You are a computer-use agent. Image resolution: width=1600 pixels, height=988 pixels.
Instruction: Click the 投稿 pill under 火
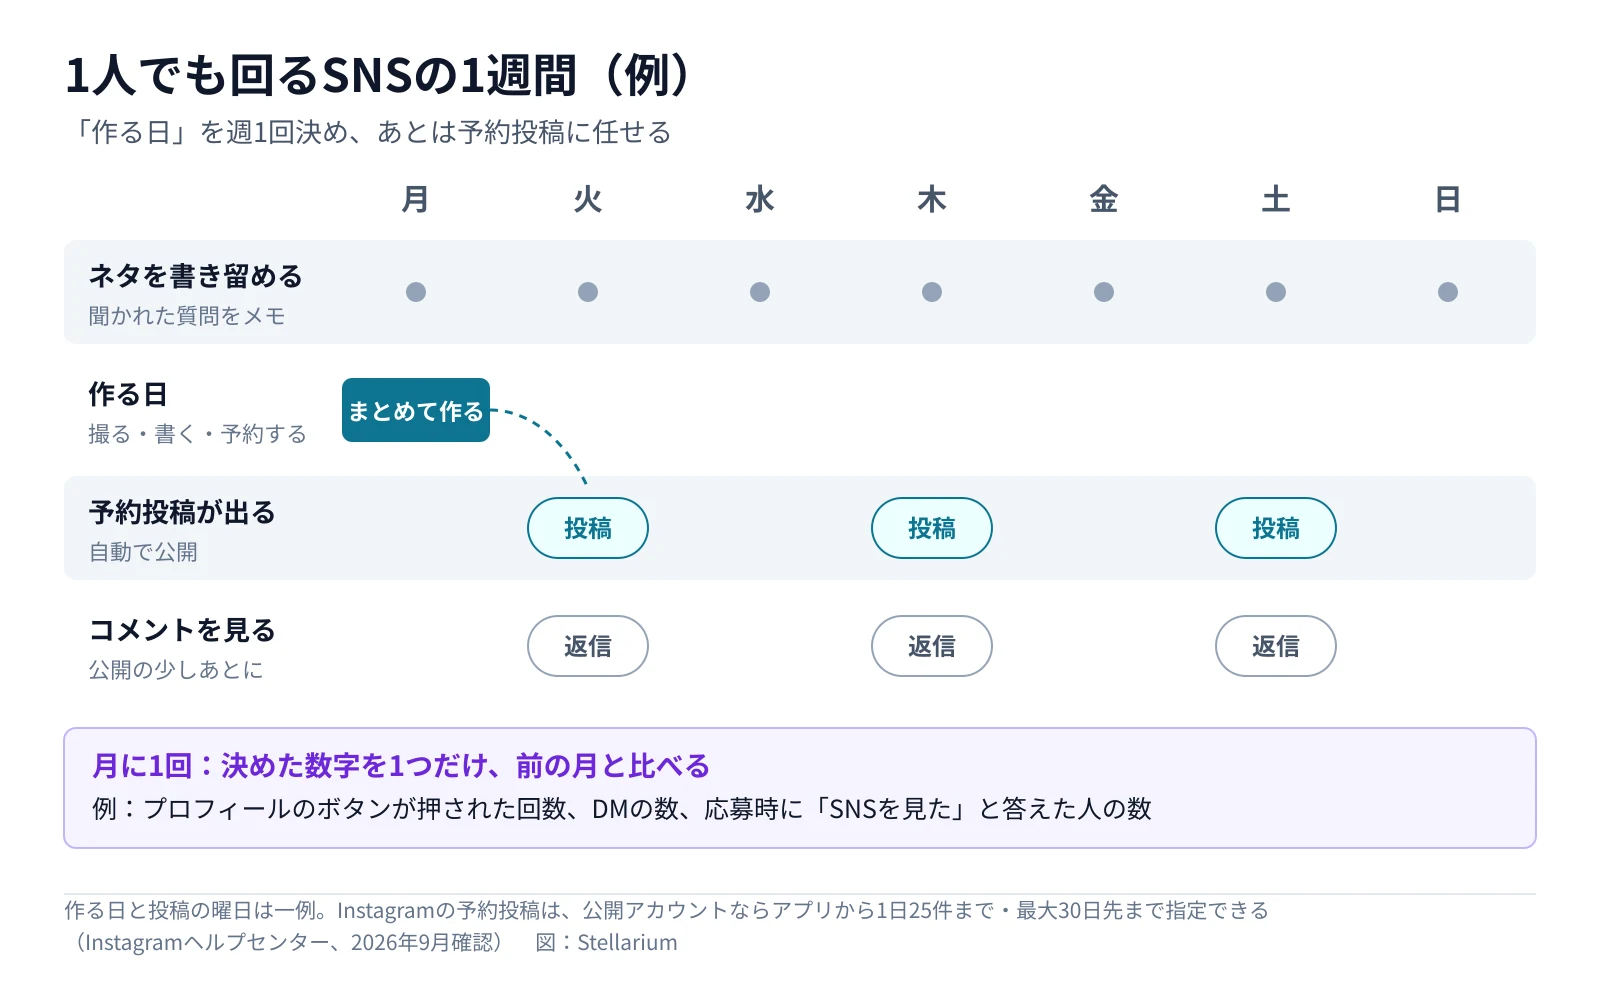point(588,528)
